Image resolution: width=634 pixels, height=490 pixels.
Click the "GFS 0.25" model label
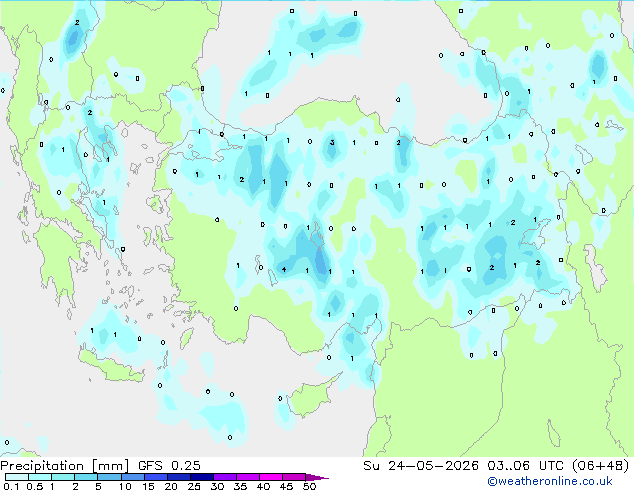tap(169, 466)
